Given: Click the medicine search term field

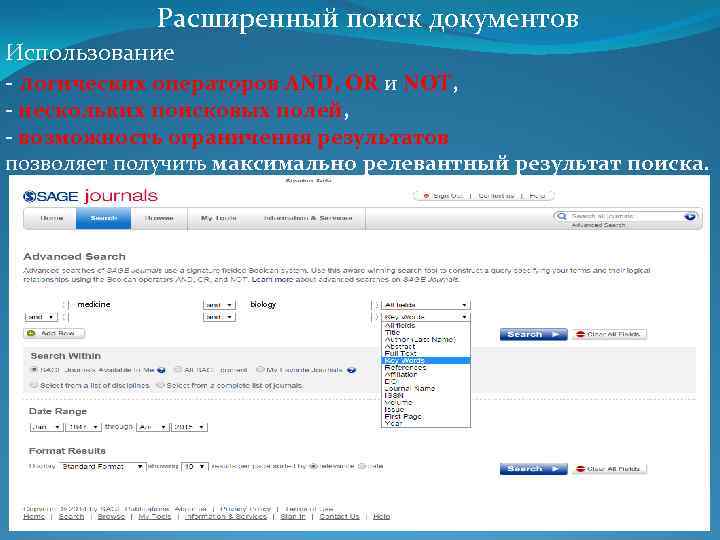Looking at the screenshot, I should tap(133, 305).
